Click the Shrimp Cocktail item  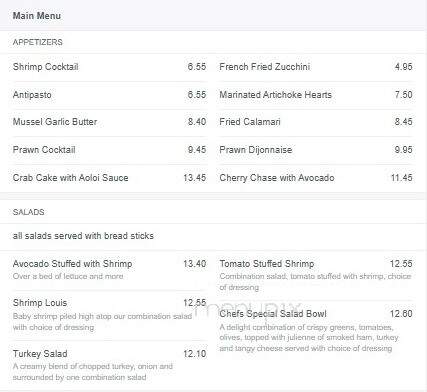[46, 67]
